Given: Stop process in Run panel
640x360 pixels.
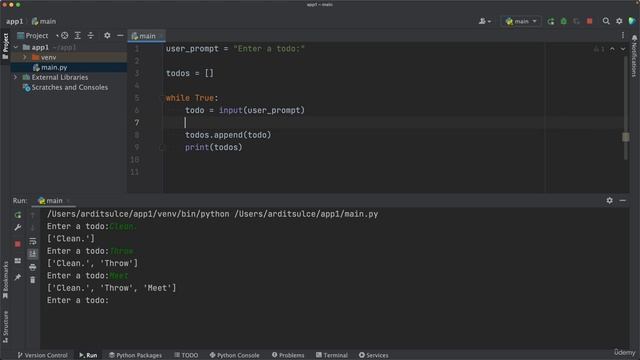Looking at the screenshot, I should click(18, 244).
